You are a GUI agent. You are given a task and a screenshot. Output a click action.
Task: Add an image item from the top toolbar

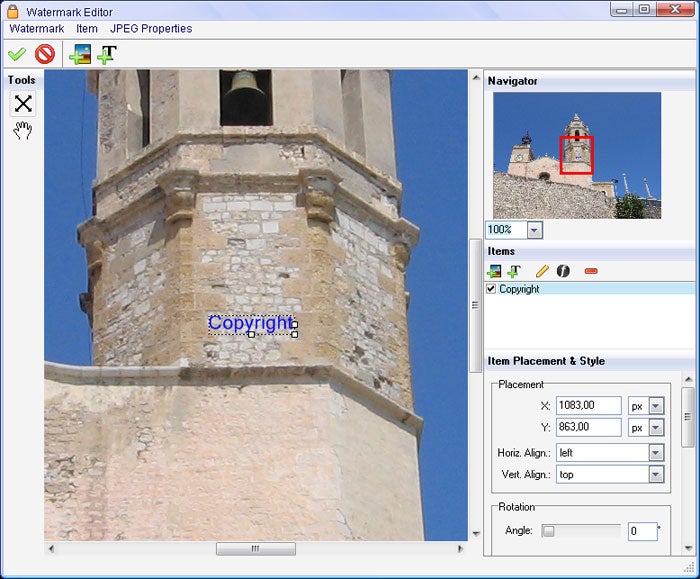click(x=79, y=54)
